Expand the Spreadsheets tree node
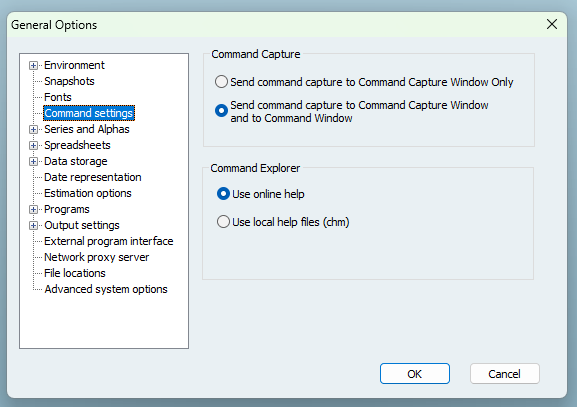 point(33,145)
